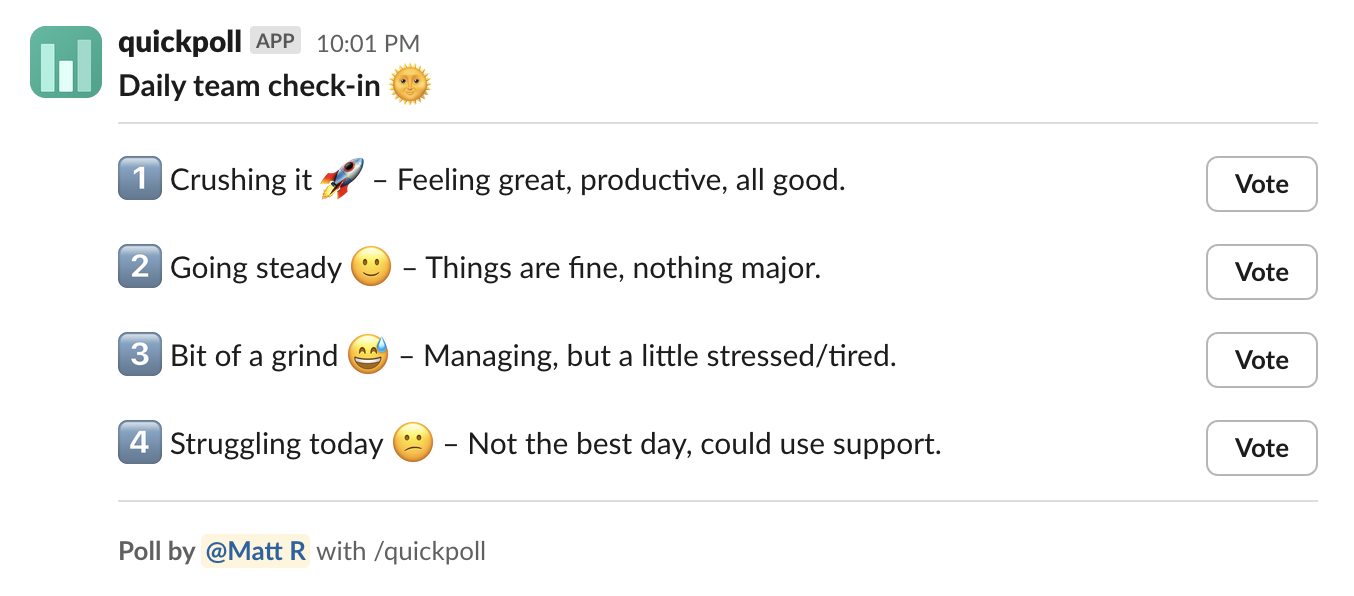Click the sun emoji in poll title

pyautogui.click(x=410, y=85)
